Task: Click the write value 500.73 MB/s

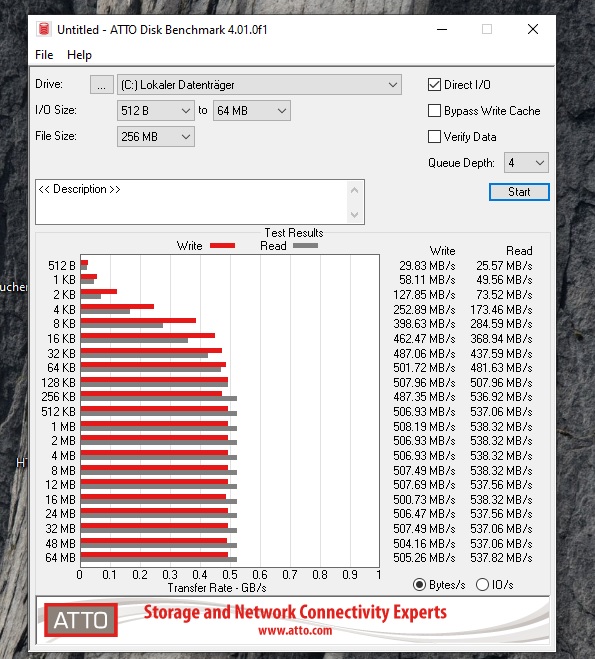Action: pyautogui.click(x=424, y=500)
